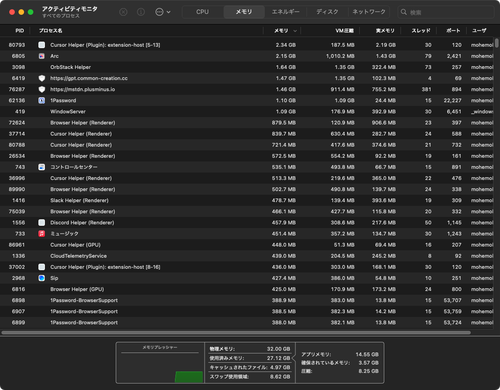Select the WindowServer process row
This screenshot has width=500, height=390.
click(x=247, y=111)
